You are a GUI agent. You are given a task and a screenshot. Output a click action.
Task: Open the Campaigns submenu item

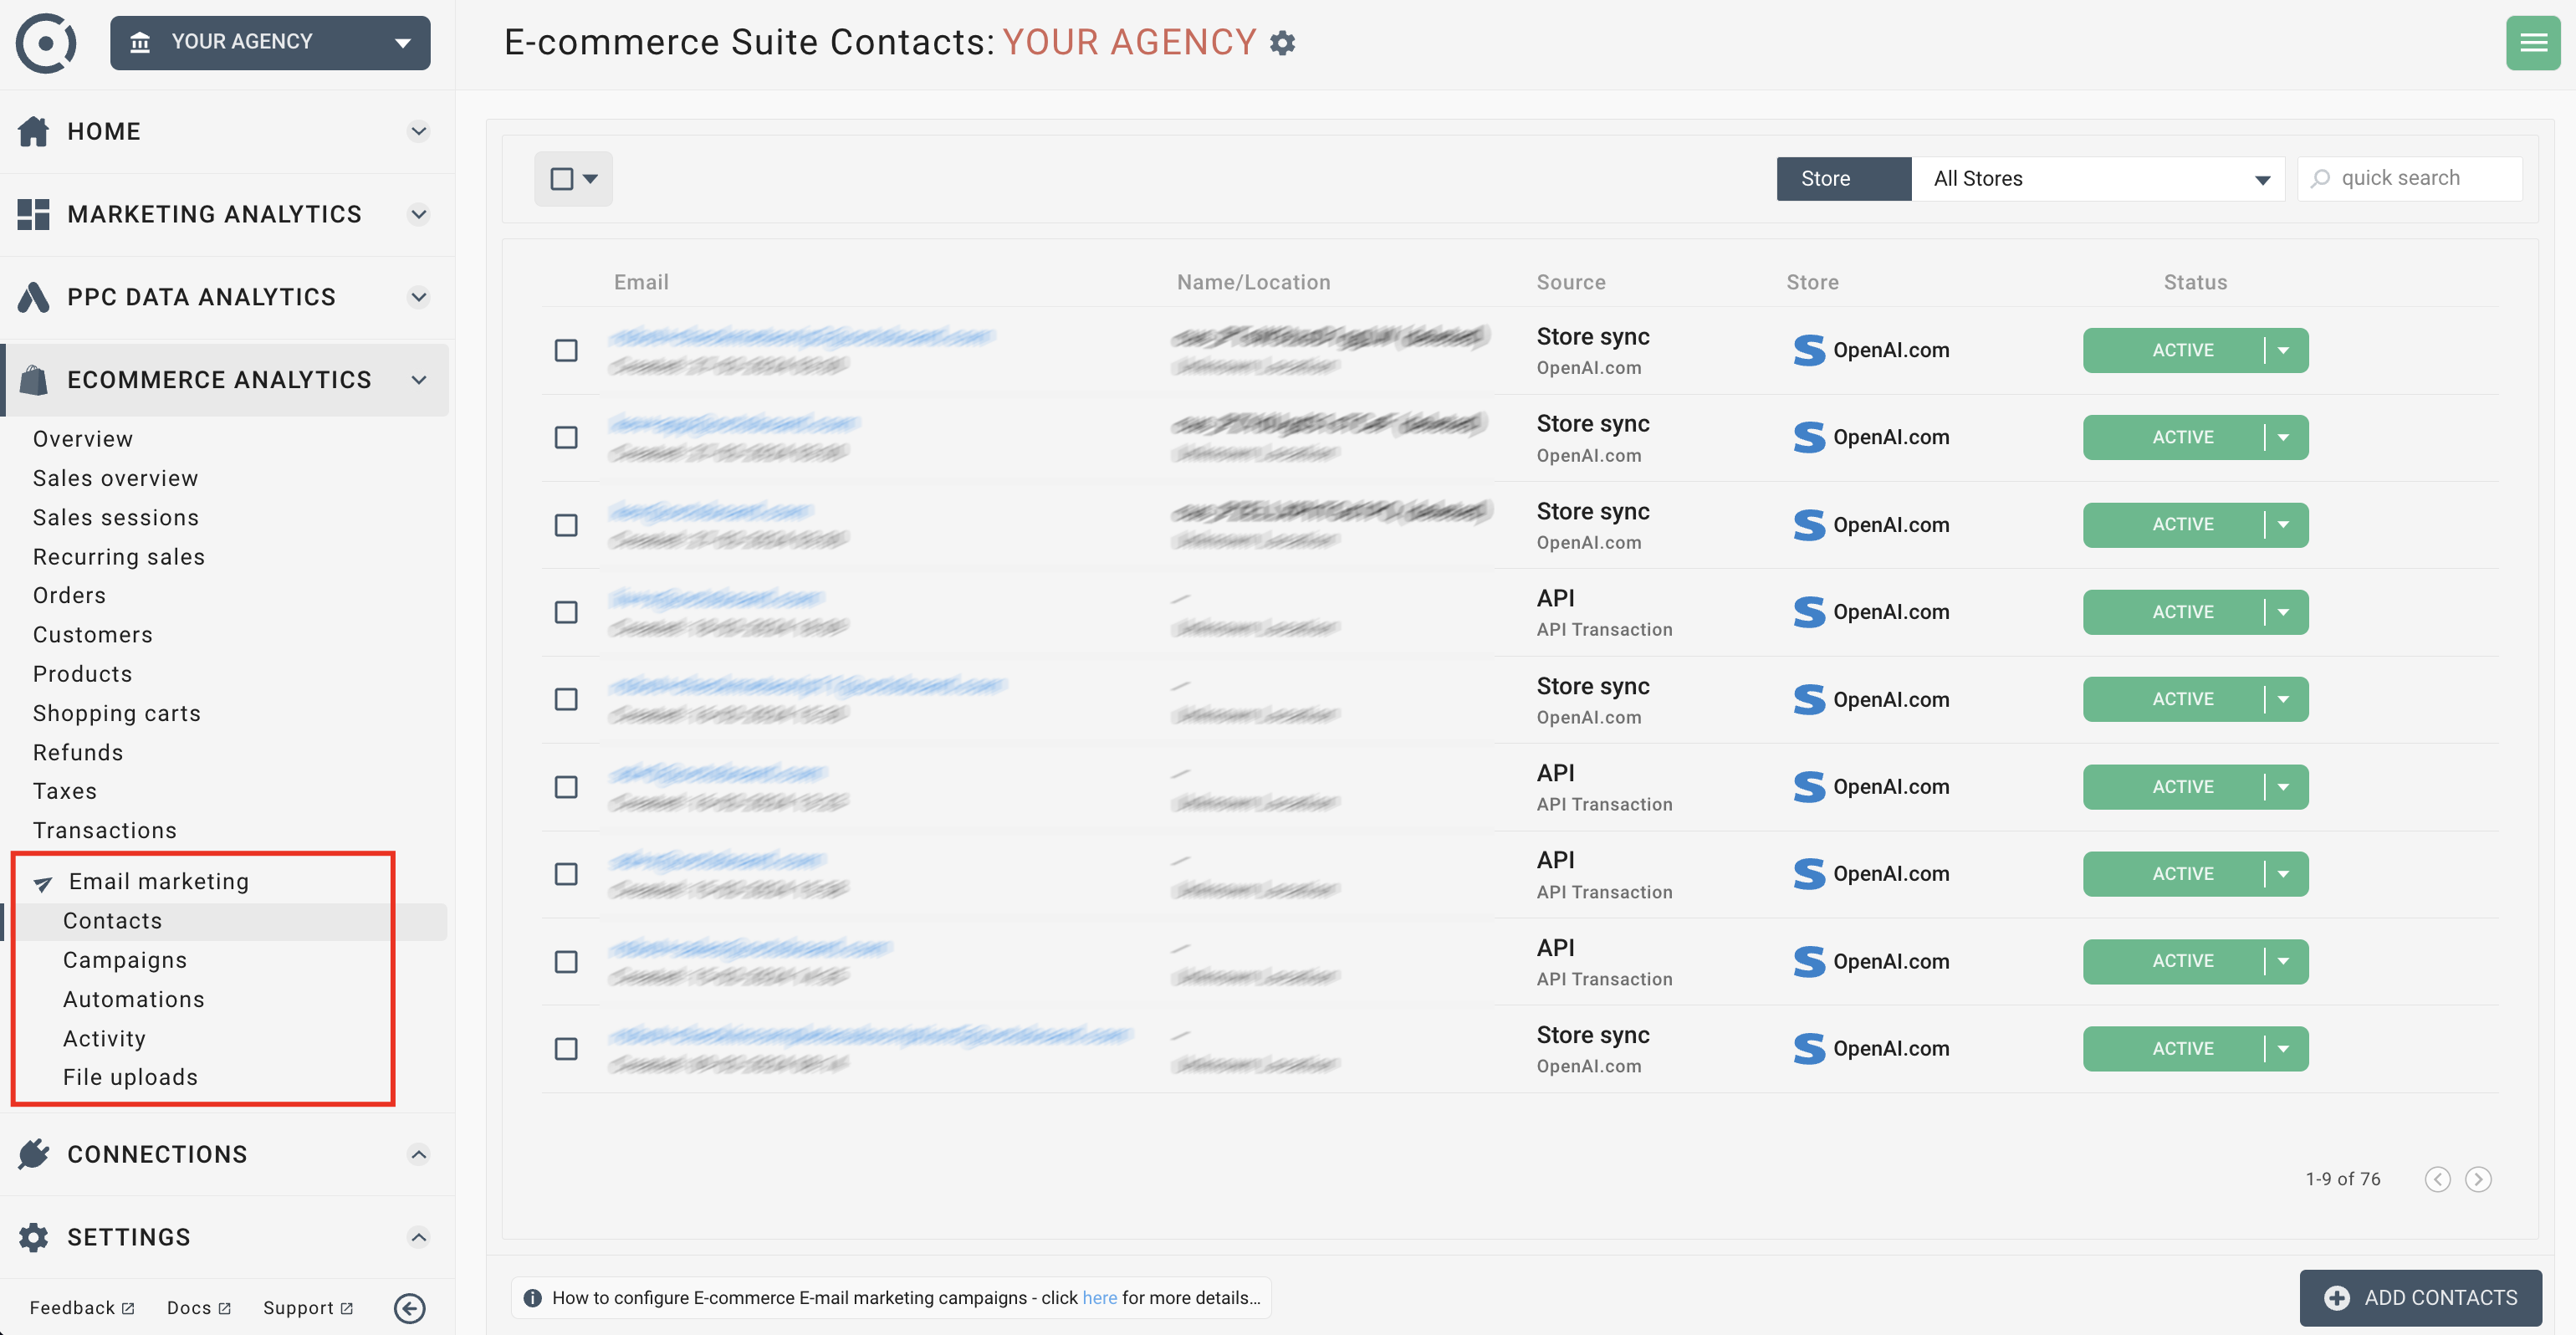pyautogui.click(x=125, y=960)
